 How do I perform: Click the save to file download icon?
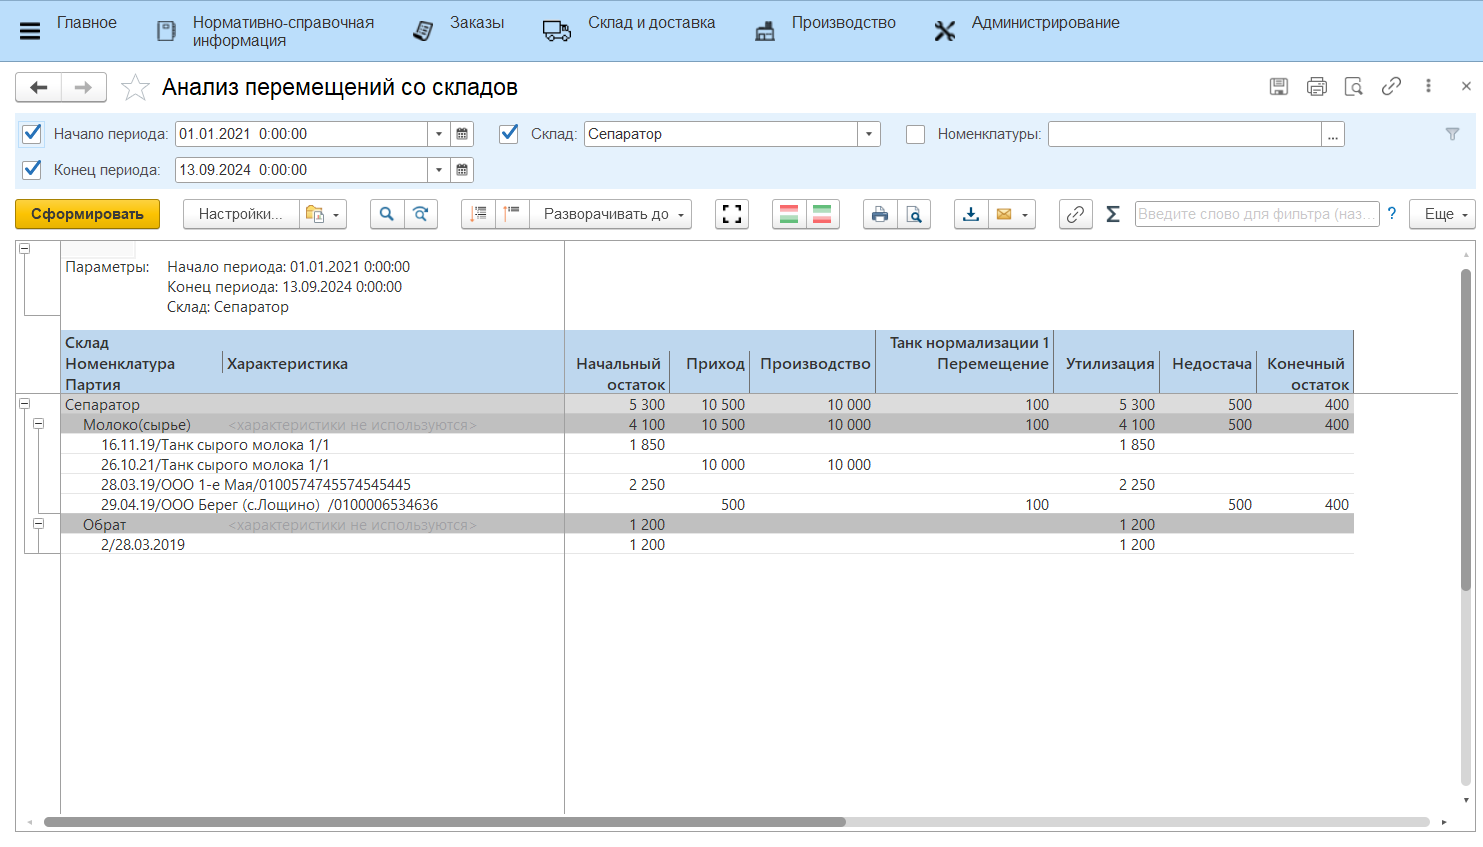tap(971, 214)
